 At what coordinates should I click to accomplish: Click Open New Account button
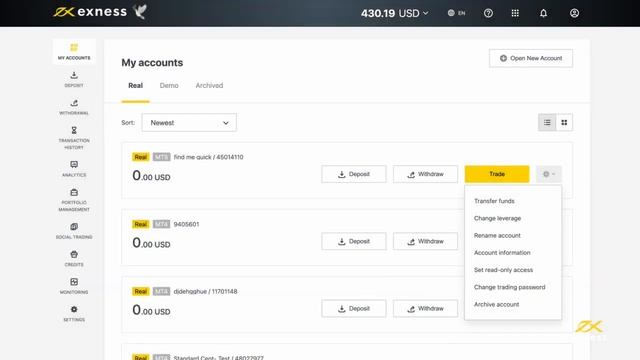531,58
